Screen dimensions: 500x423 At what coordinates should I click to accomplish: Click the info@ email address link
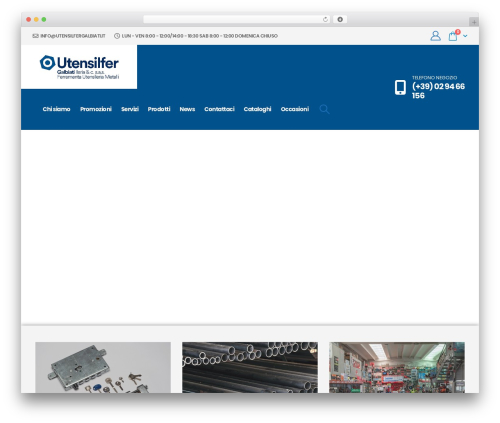pos(73,36)
